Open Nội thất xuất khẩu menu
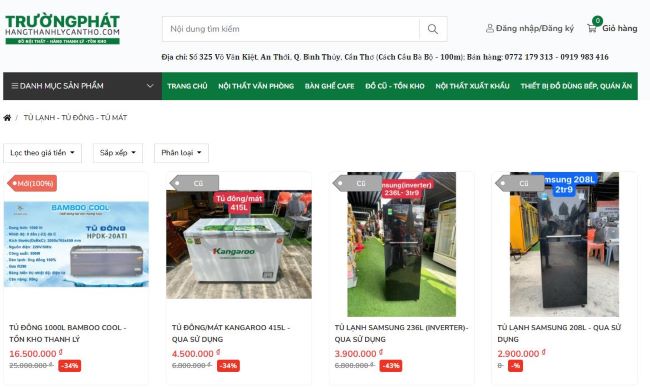This screenshot has height=387, width=650. point(472,86)
